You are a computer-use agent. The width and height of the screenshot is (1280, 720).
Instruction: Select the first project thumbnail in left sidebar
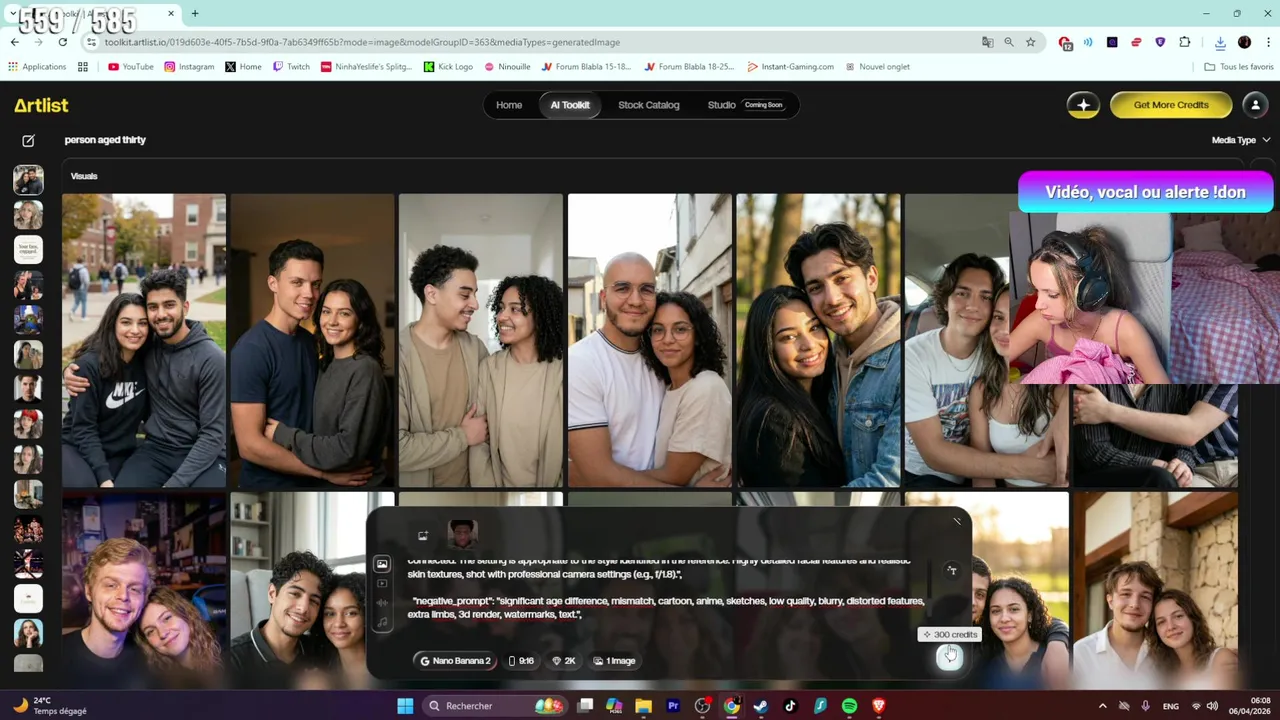pyautogui.click(x=28, y=180)
